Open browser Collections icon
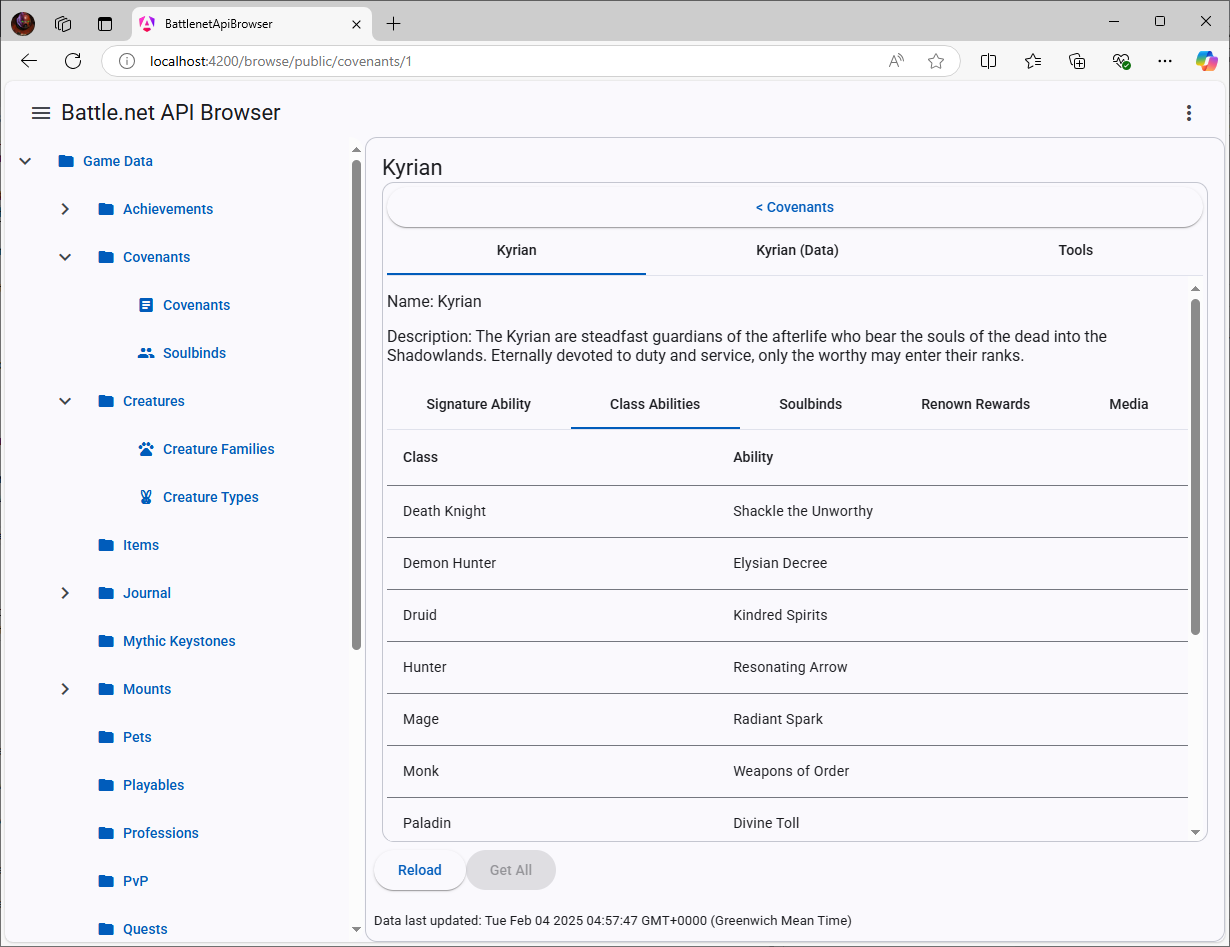The image size is (1230, 947). 1077,61
